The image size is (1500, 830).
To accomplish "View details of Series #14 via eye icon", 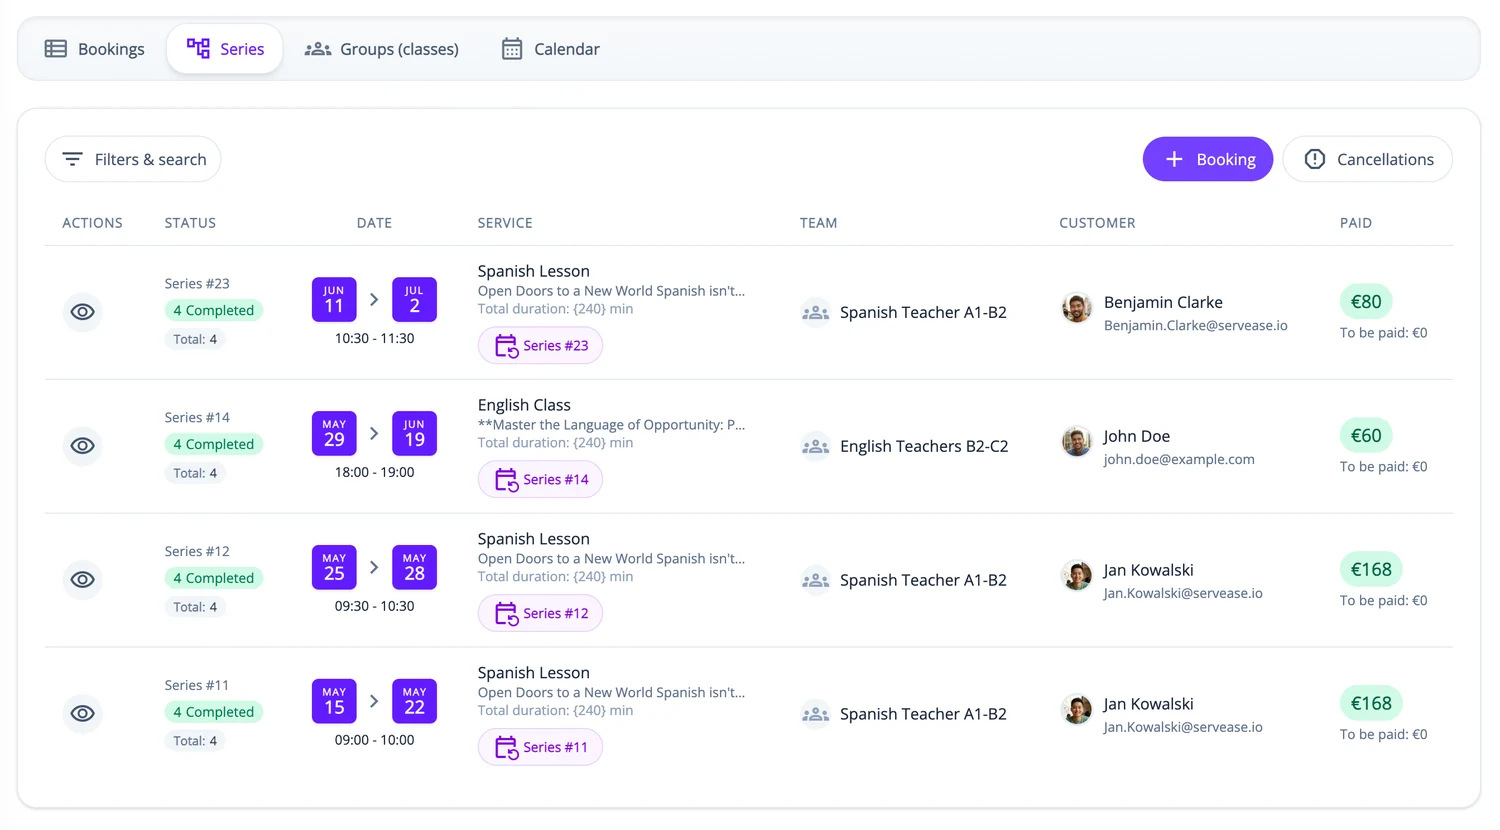I will 83,446.
